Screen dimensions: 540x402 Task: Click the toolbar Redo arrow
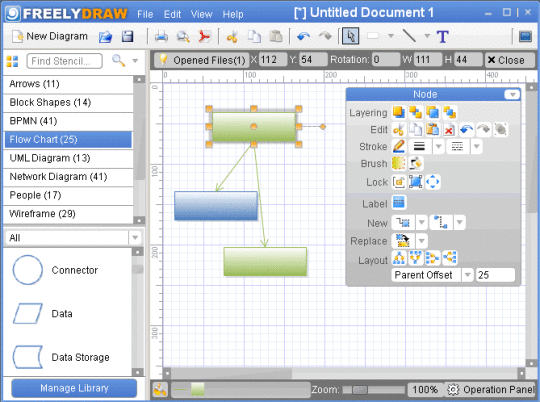pos(325,36)
